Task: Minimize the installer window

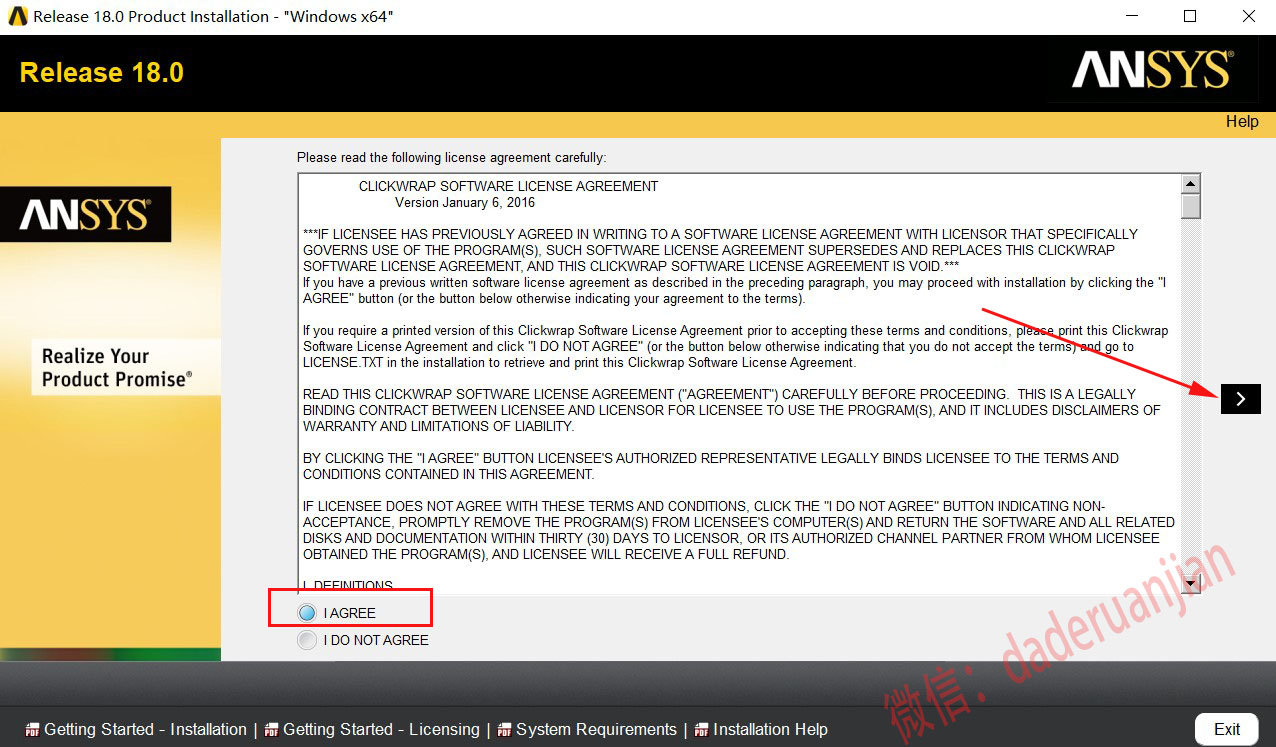Action: pyautogui.click(x=1131, y=16)
